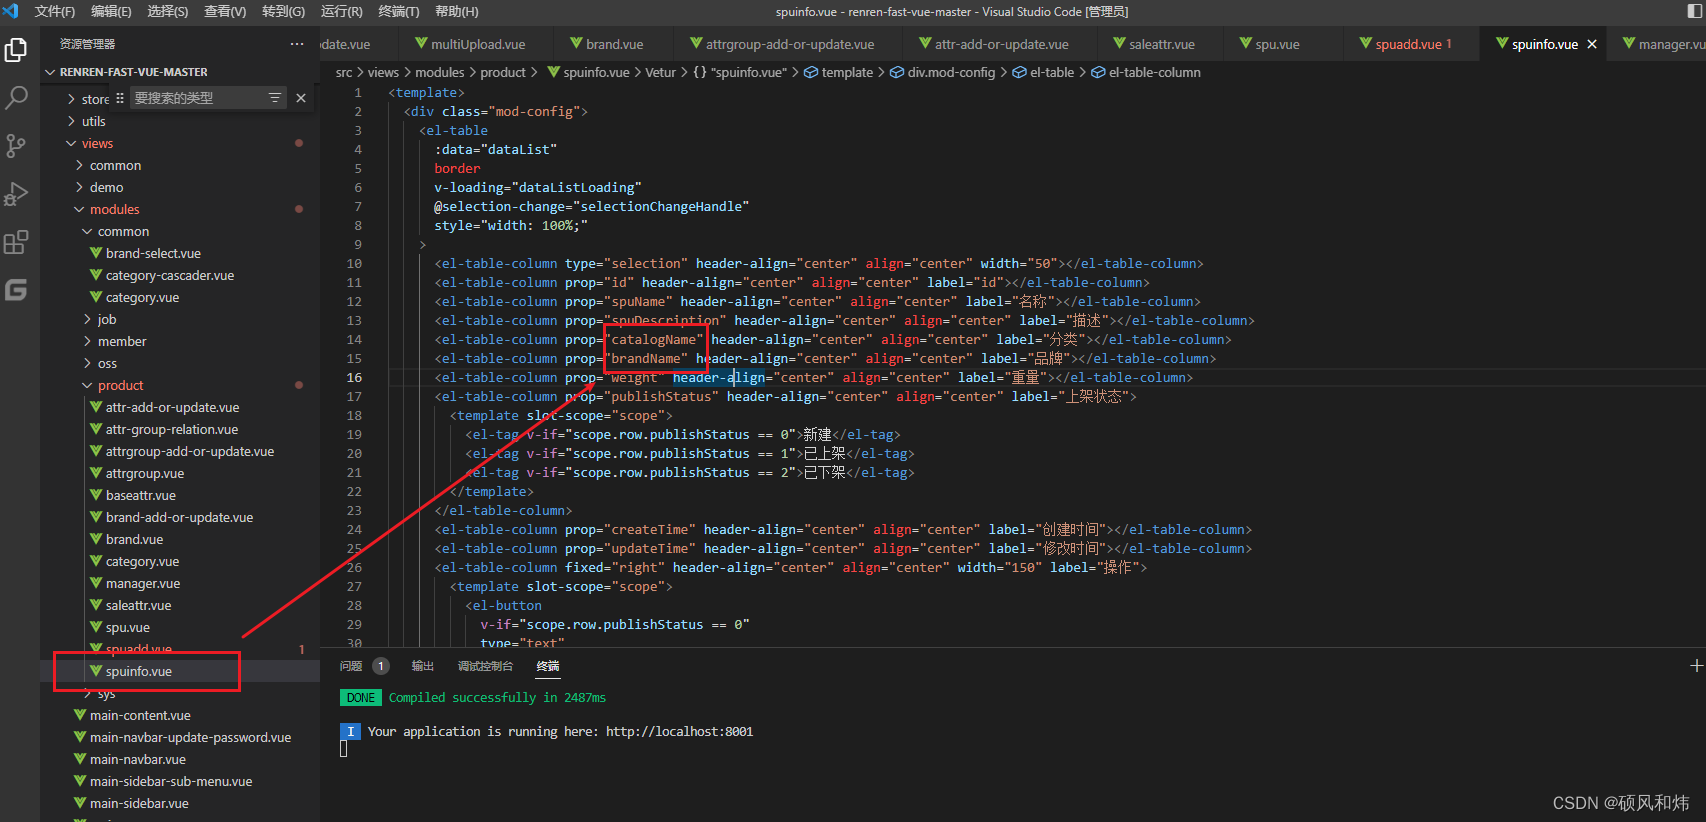Click 'product' breadcrumb segment
The height and width of the screenshot is (822, 1706).
[503, 72]
